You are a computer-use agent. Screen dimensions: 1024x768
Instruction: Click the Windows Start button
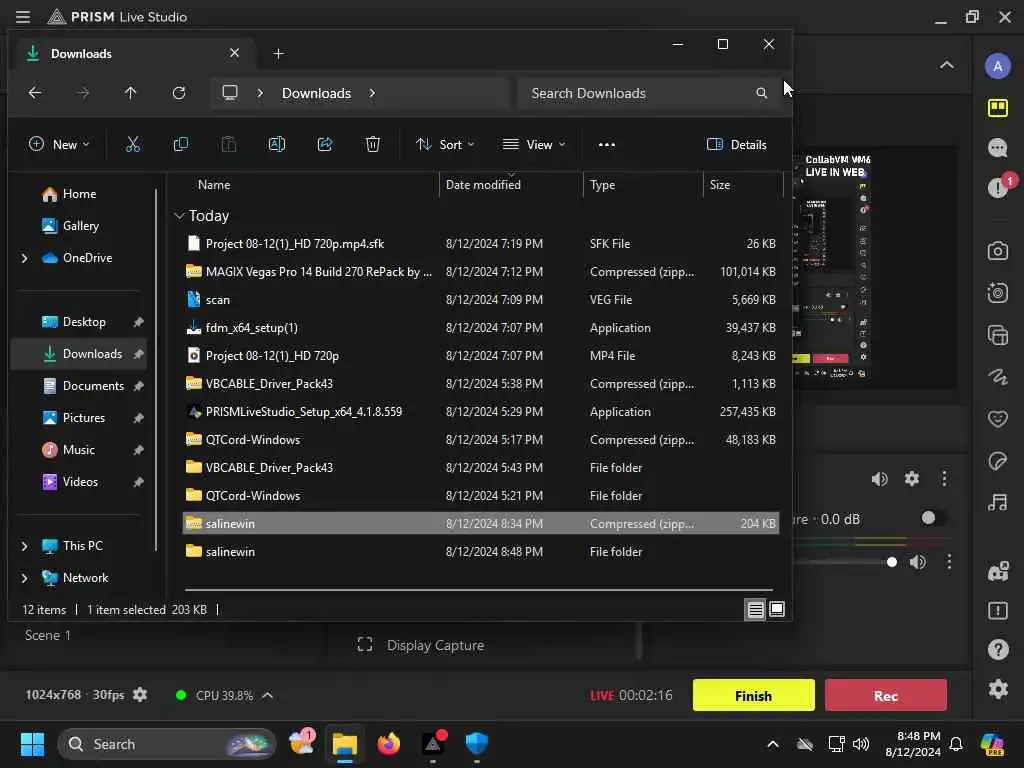pos(32,744)
